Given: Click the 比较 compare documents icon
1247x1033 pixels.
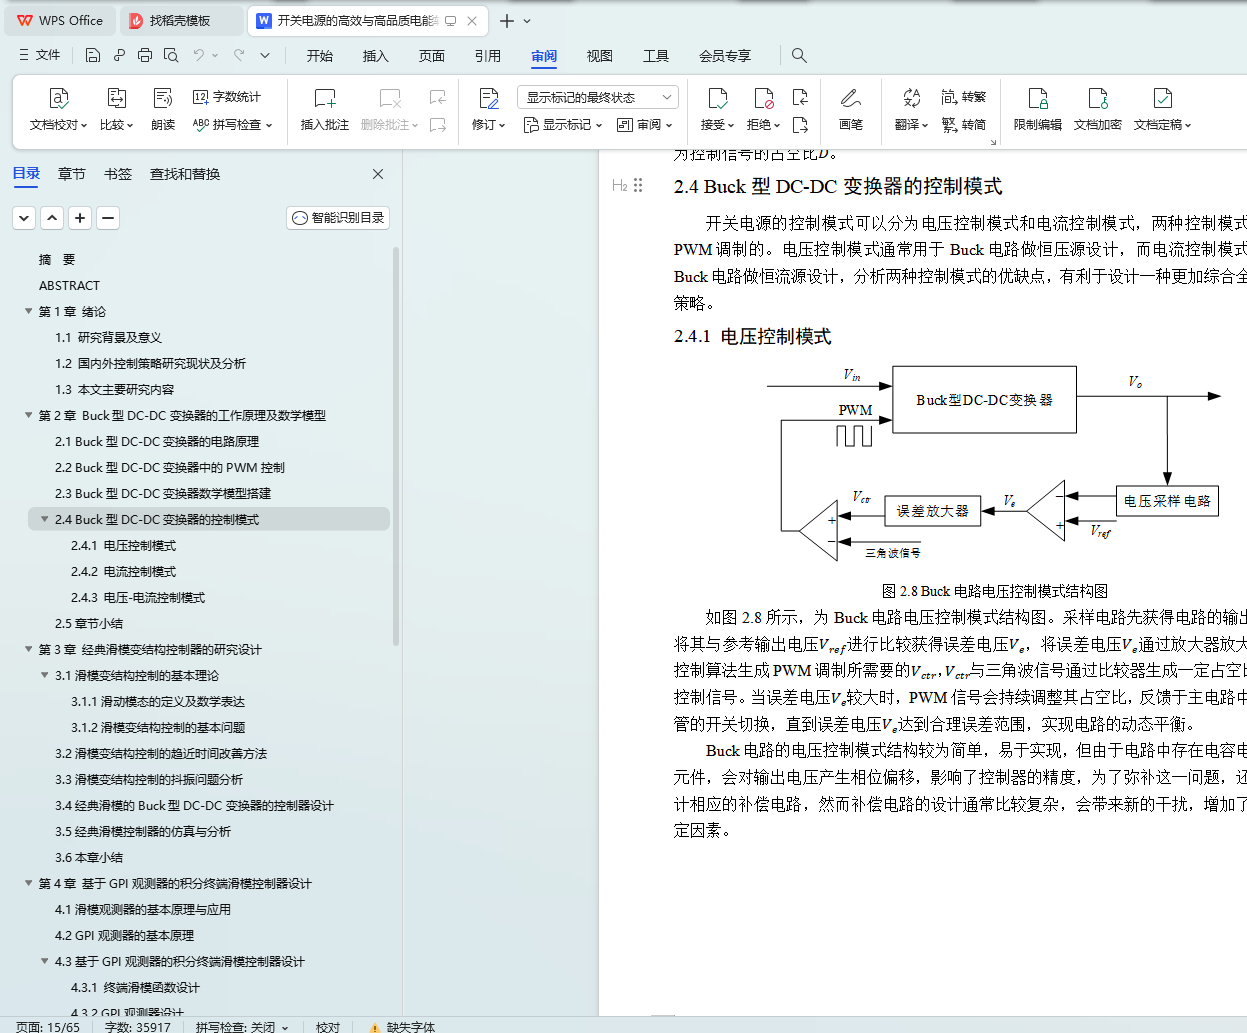Looking at the screenshot, I should click(116, 98).
